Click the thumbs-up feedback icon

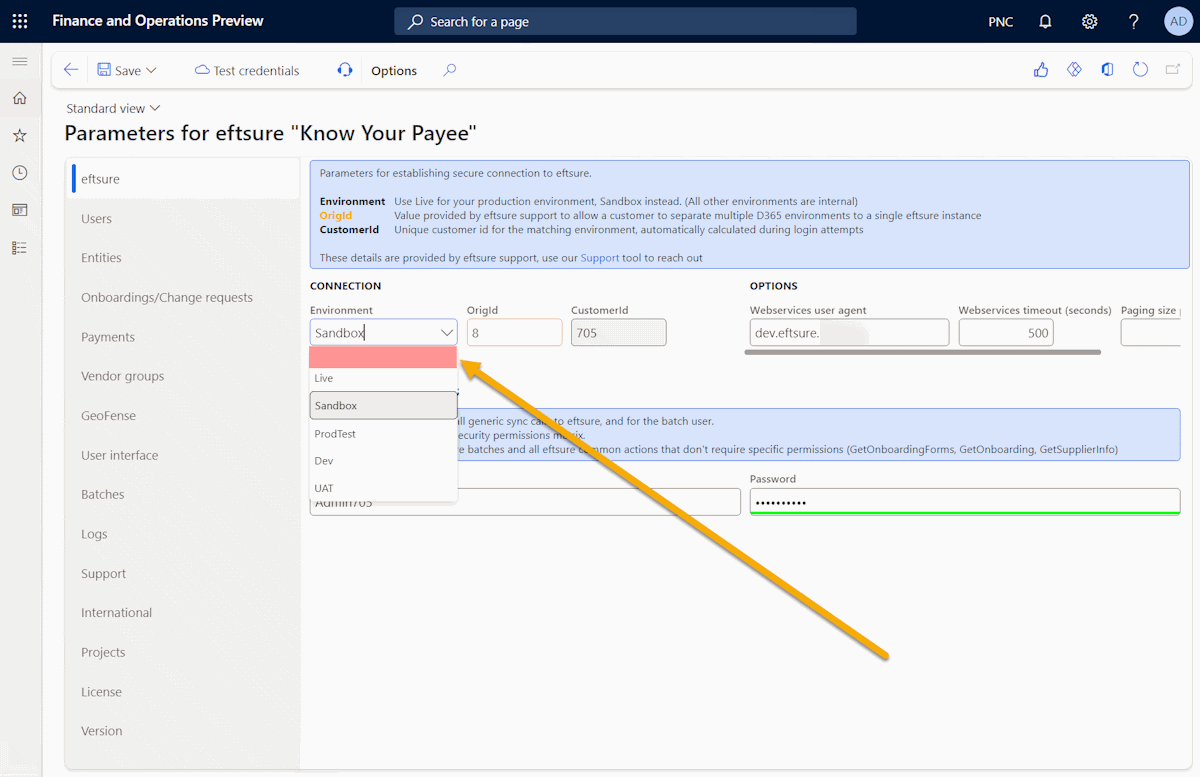1041,70
